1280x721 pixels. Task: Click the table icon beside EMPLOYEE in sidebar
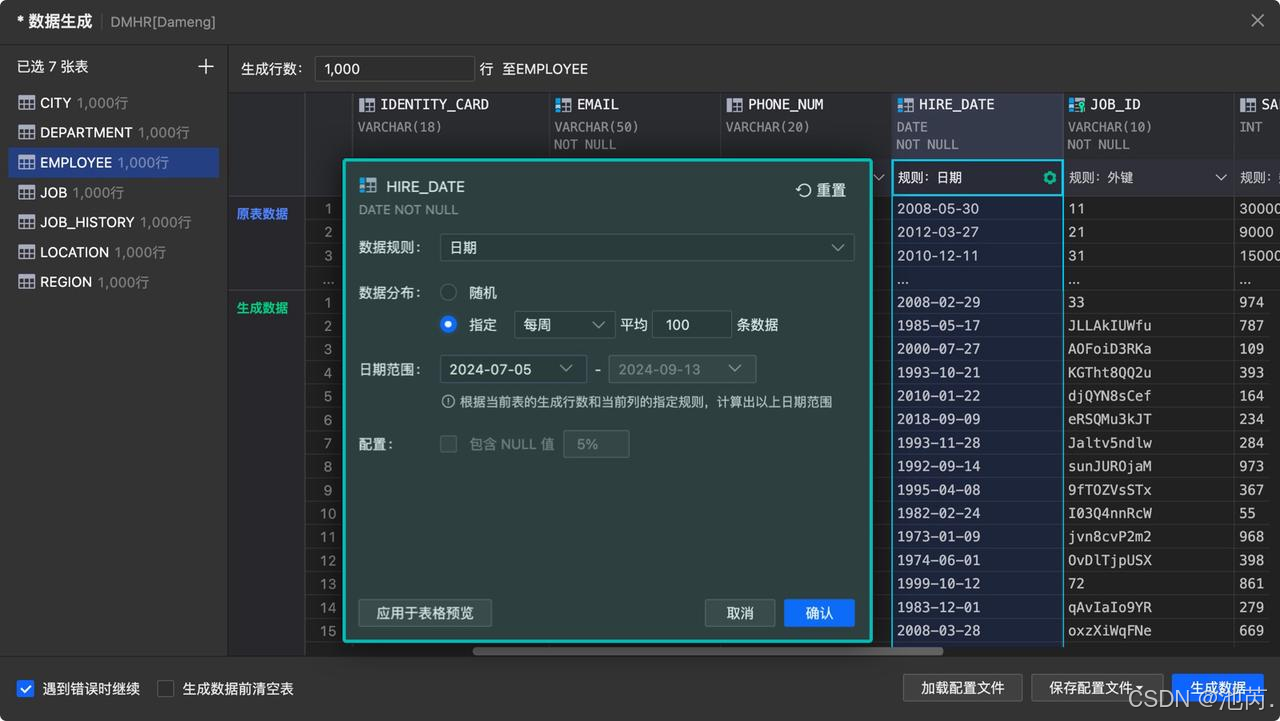tap(24, 162)
